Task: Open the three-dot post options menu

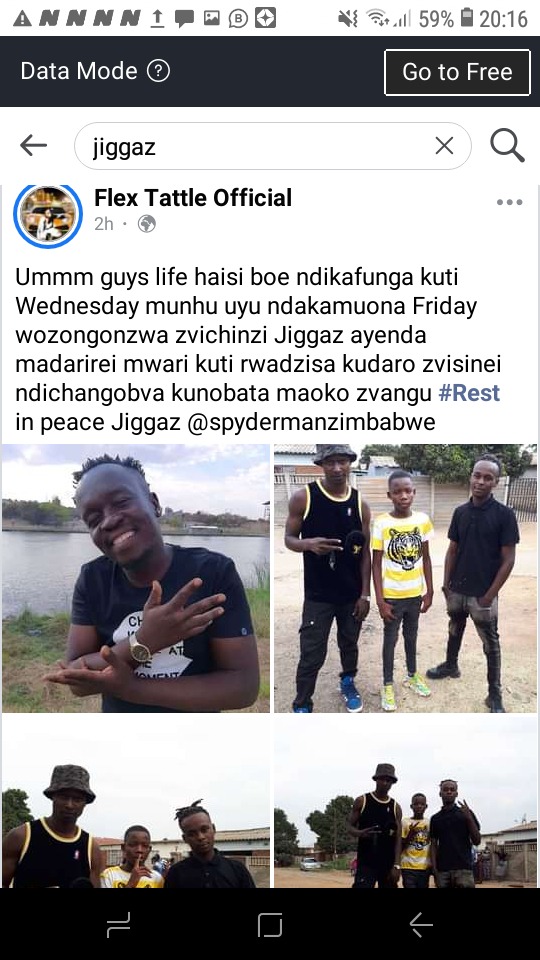Action: tap(509, 202)
